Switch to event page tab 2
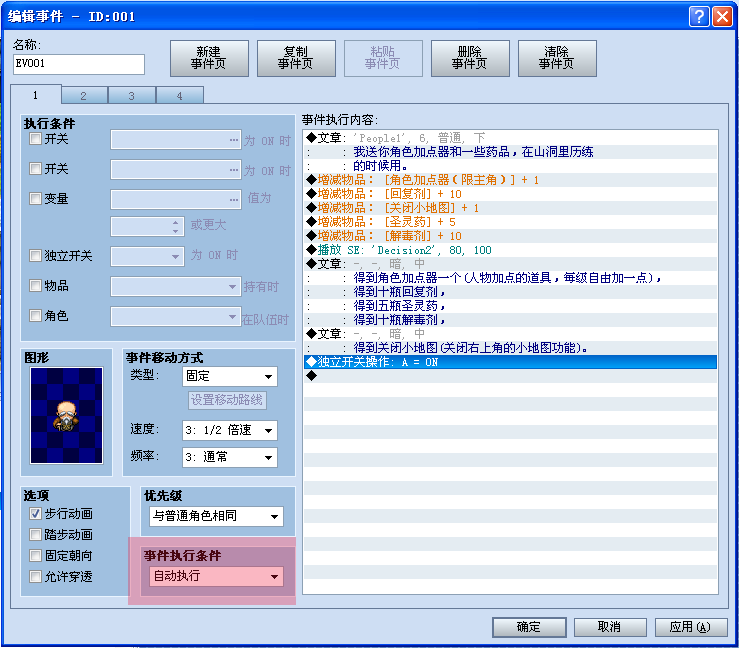 pyautogui.click(x=84, y=96)
